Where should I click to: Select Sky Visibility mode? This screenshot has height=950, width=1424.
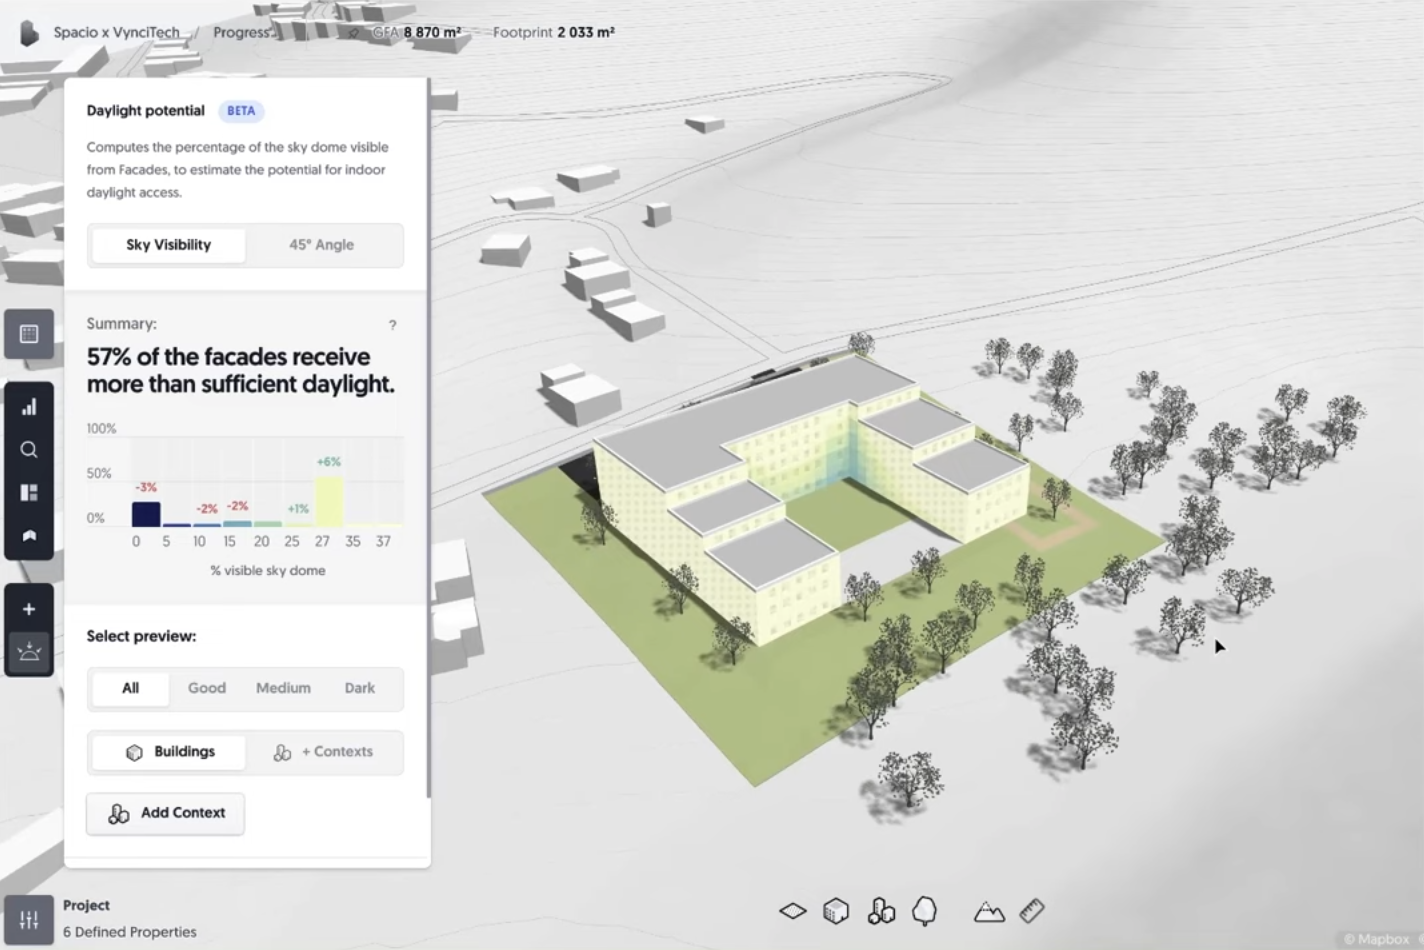(x=168, y=245)
